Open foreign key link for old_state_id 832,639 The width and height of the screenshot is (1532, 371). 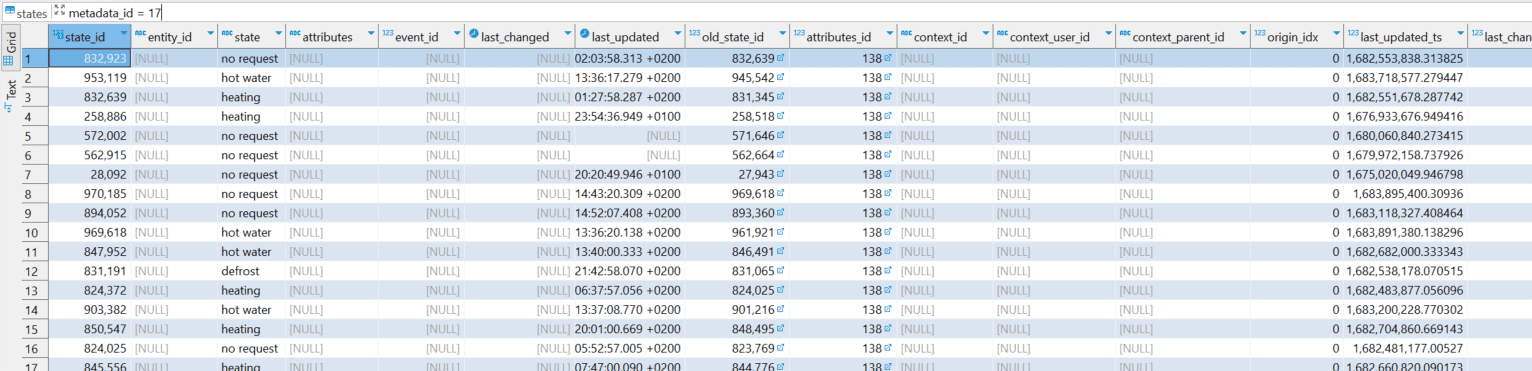[781, 59]
